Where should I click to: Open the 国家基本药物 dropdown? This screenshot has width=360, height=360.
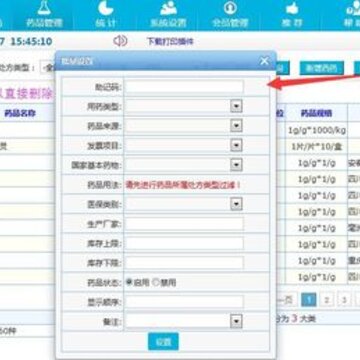point(236,165)
